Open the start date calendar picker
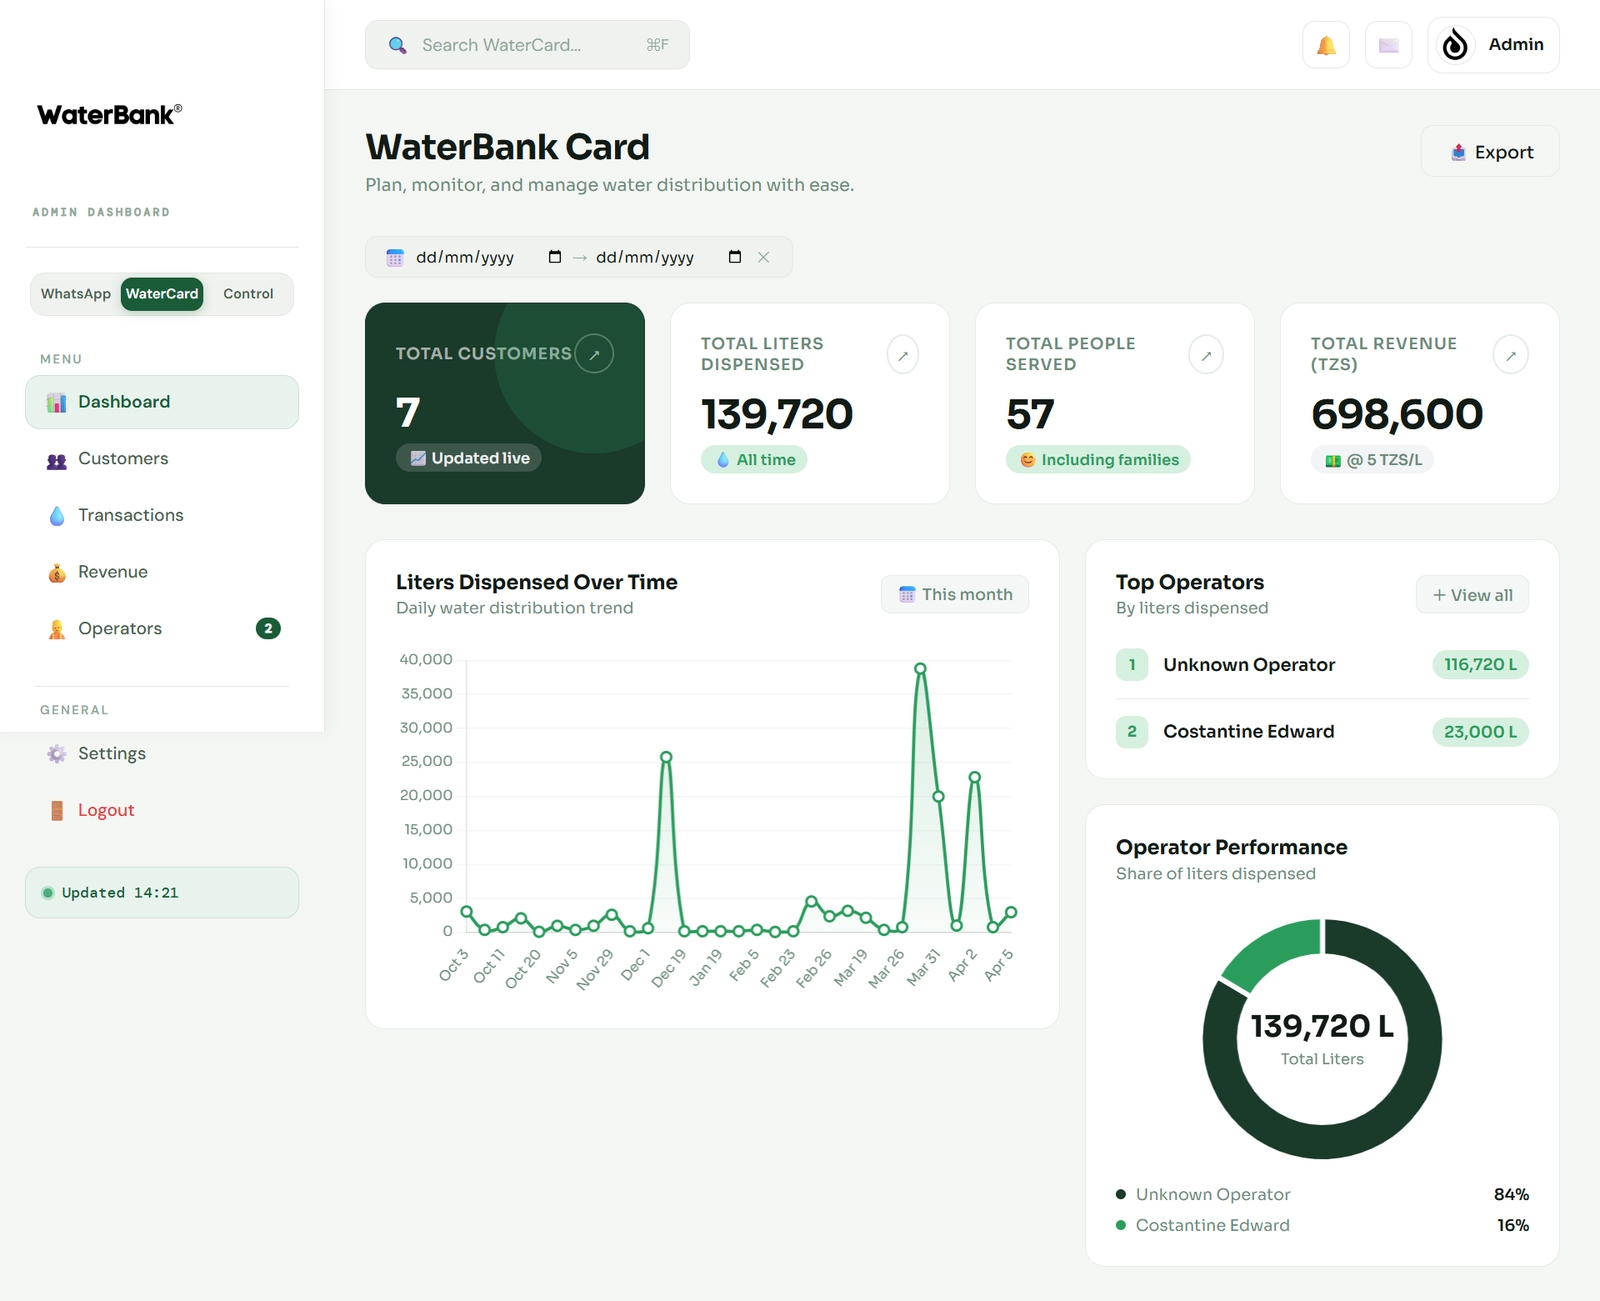Screen dimensions: 1600x1301 [556, 257]
